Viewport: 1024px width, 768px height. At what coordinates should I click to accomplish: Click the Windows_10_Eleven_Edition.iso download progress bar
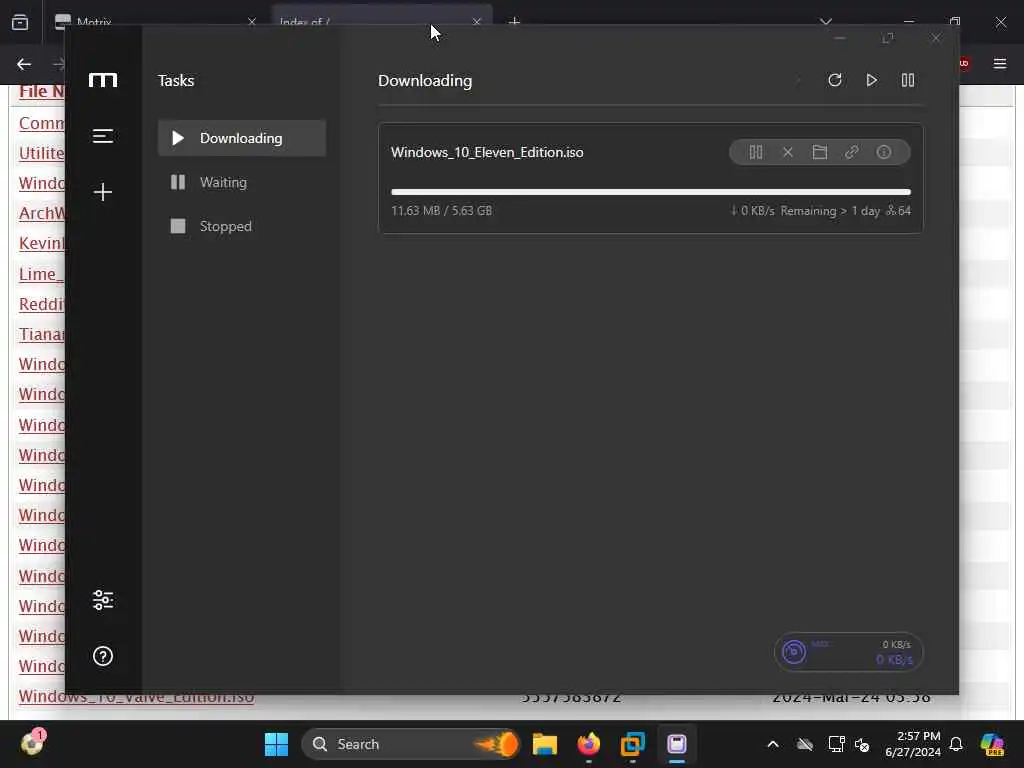coord(650,192)
